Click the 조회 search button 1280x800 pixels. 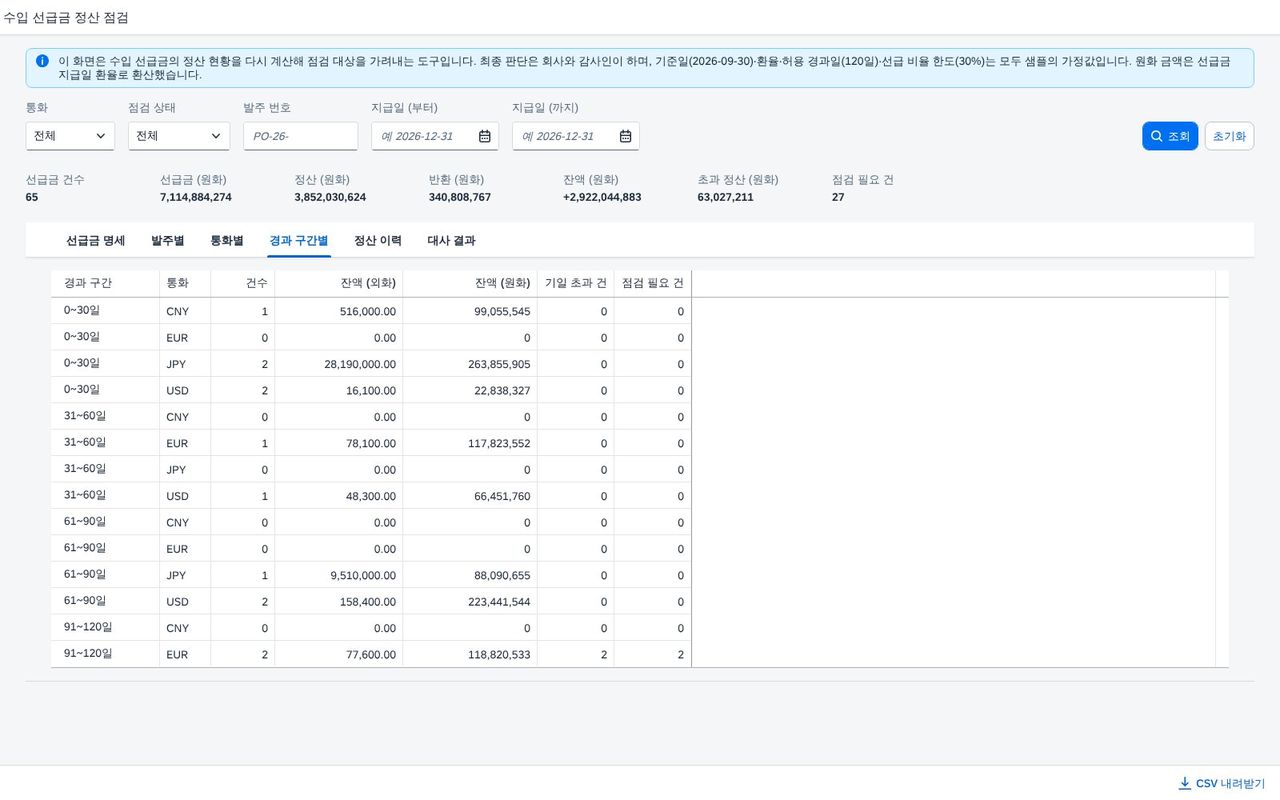click(1170, 136)
